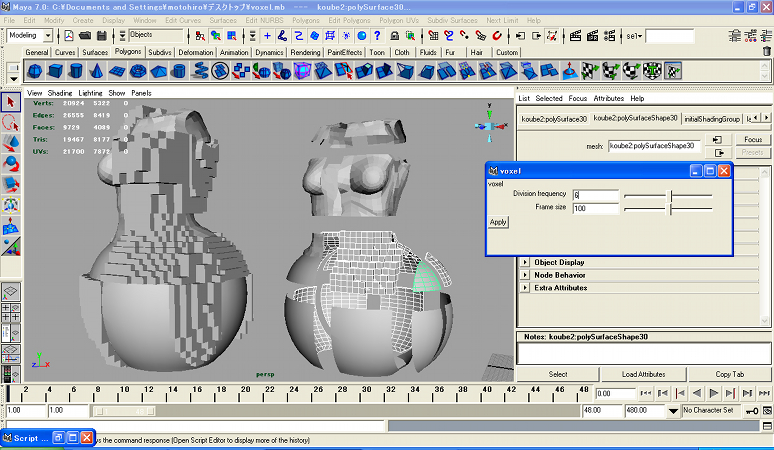The width and height of the screenshot is (774, 450).
Task: Create a polygon cube from the shelf
Action: coord(55,71)
